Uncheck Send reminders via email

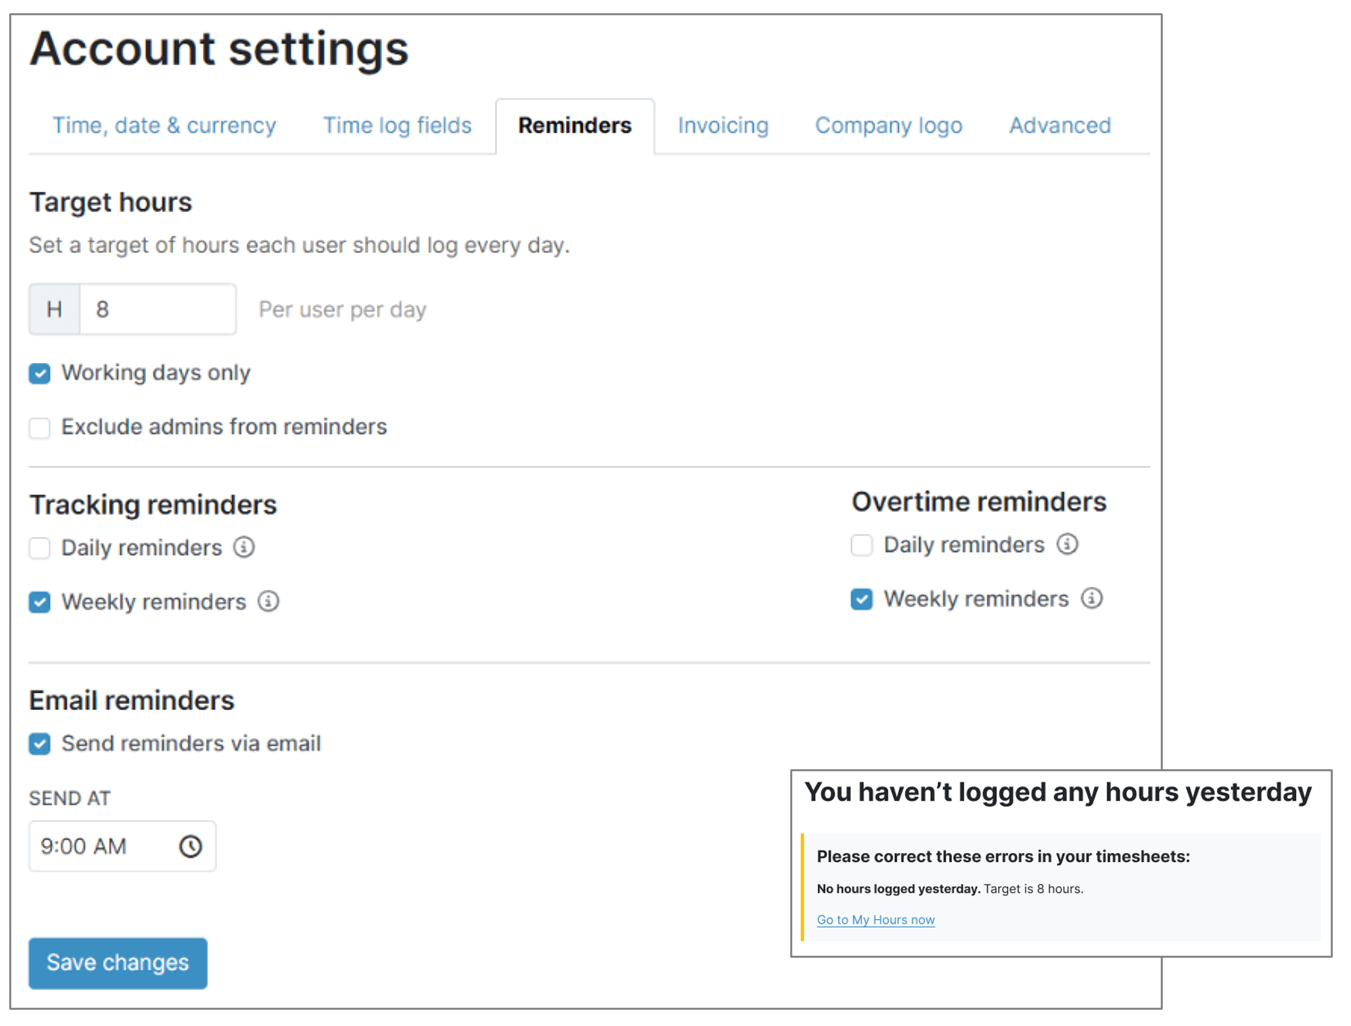pyautogui.click(x=39, y=744)
